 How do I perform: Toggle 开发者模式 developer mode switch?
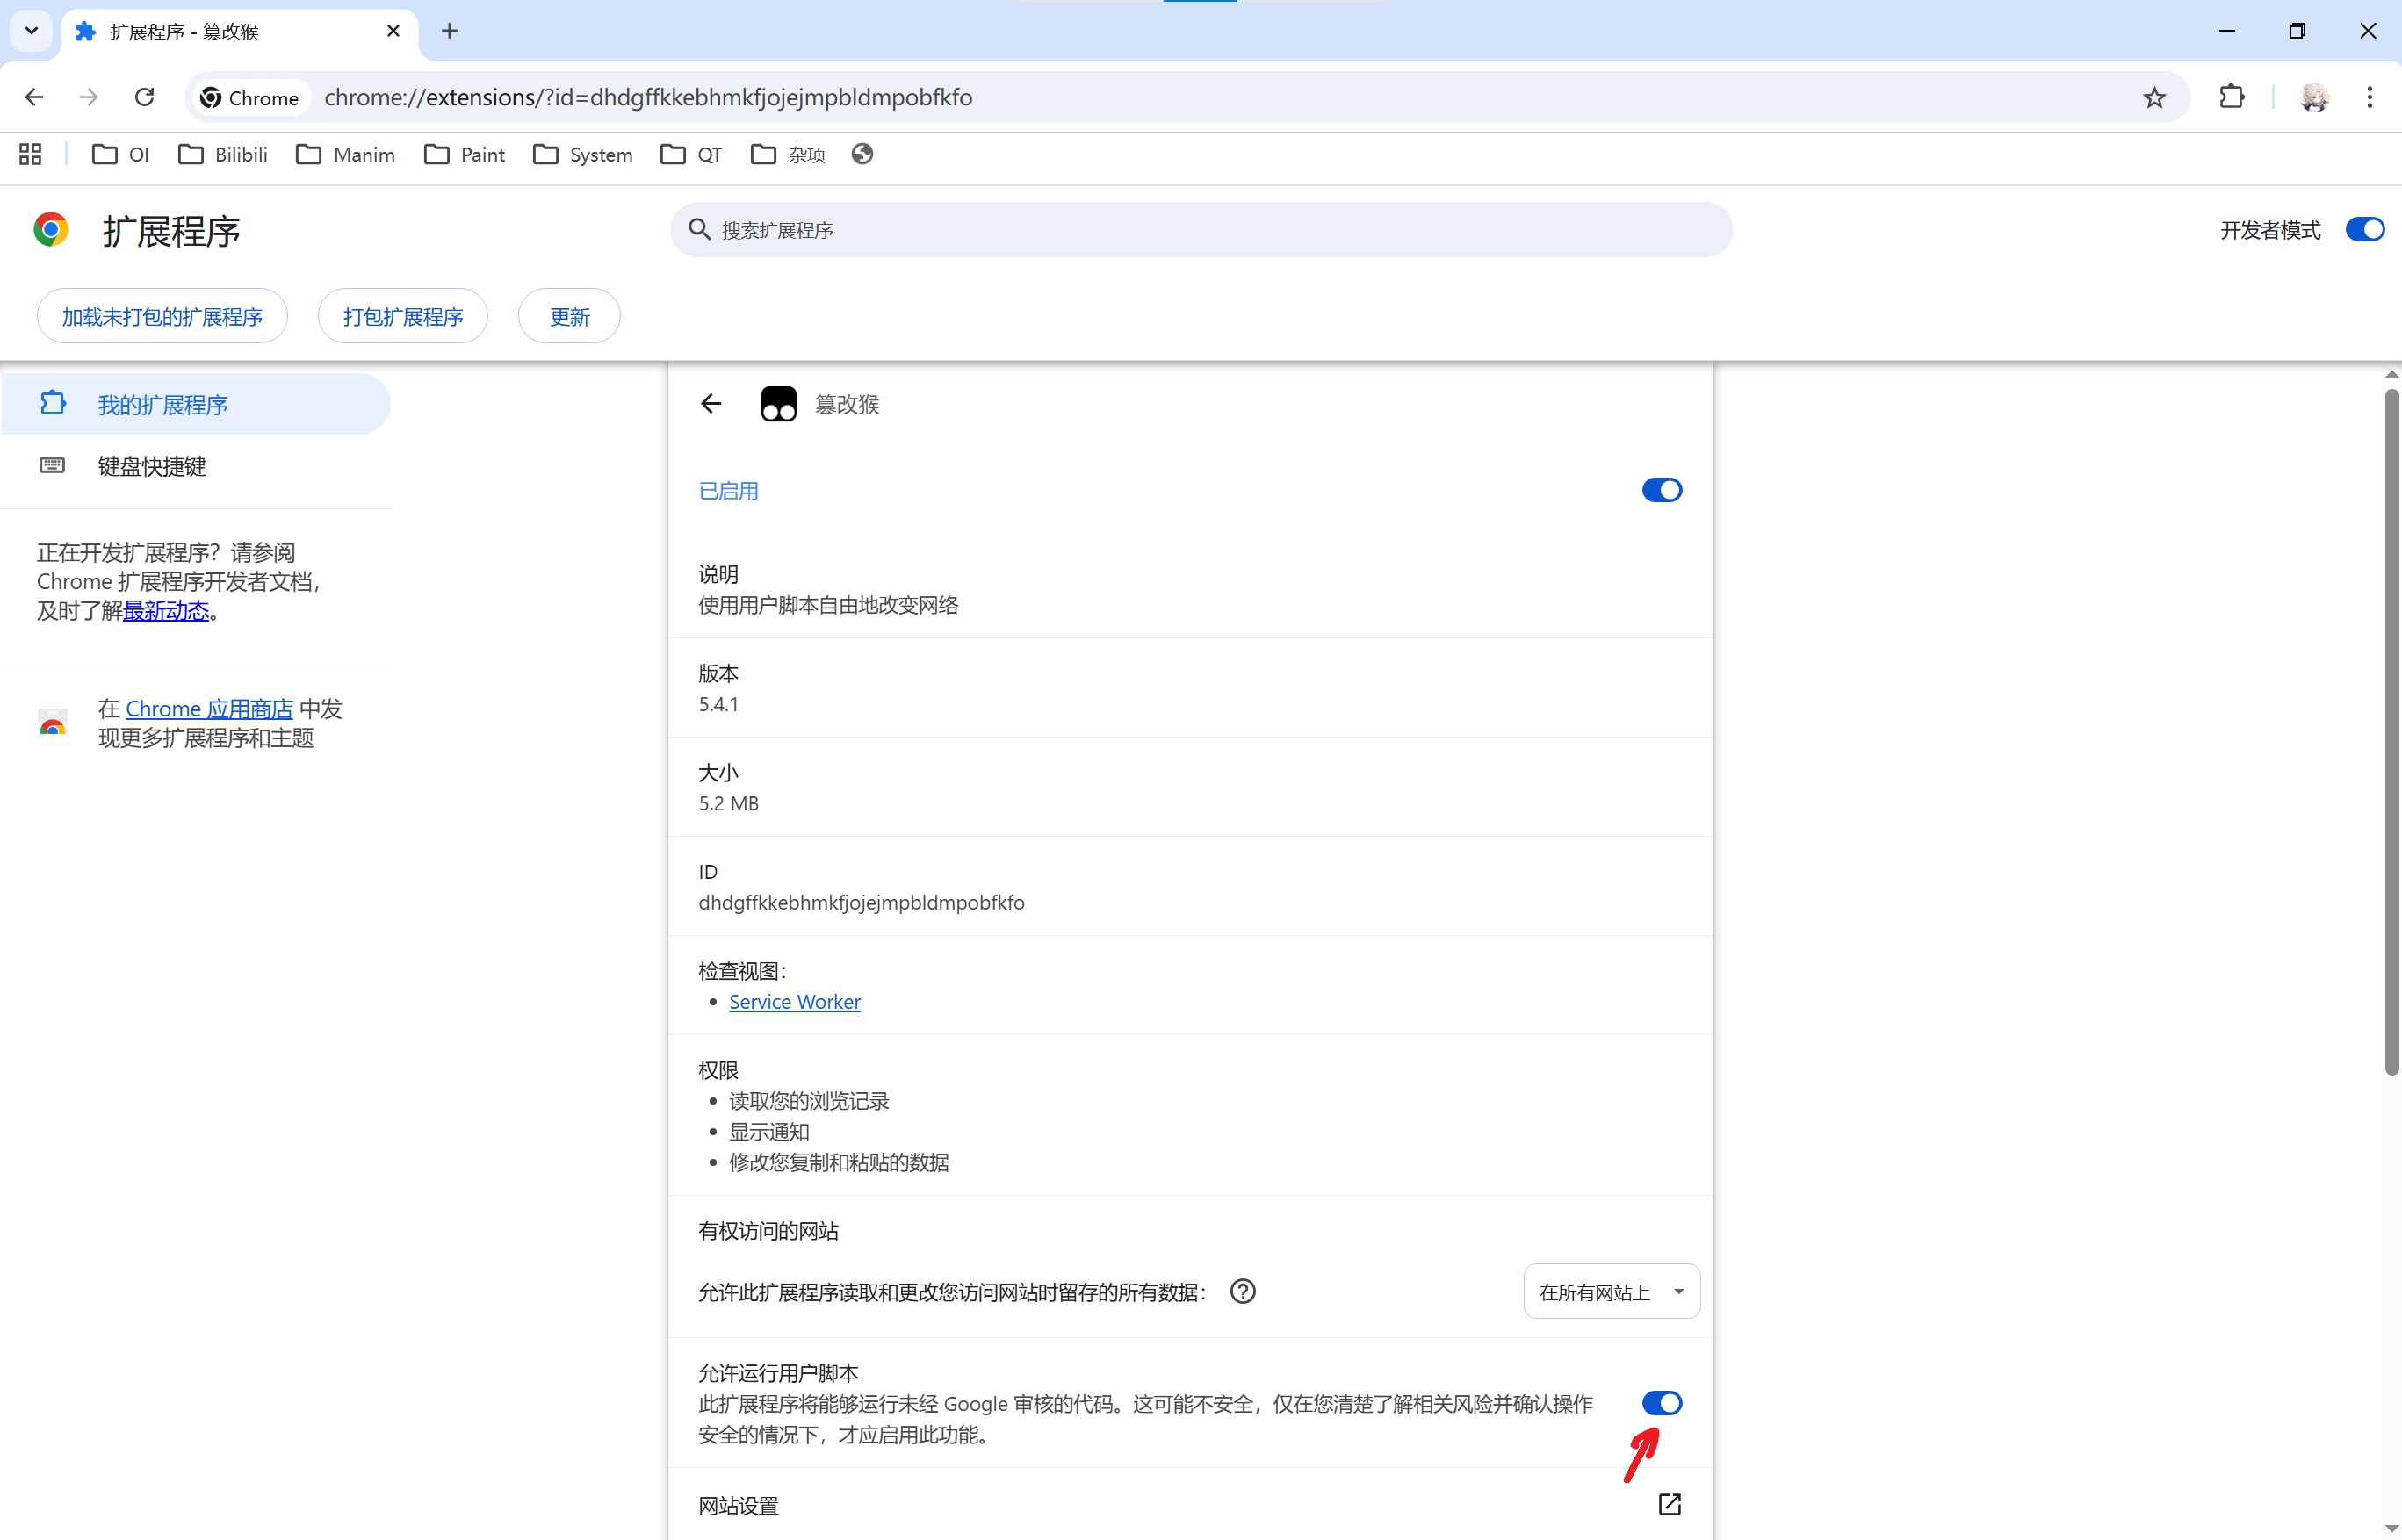click(2364, 230)
